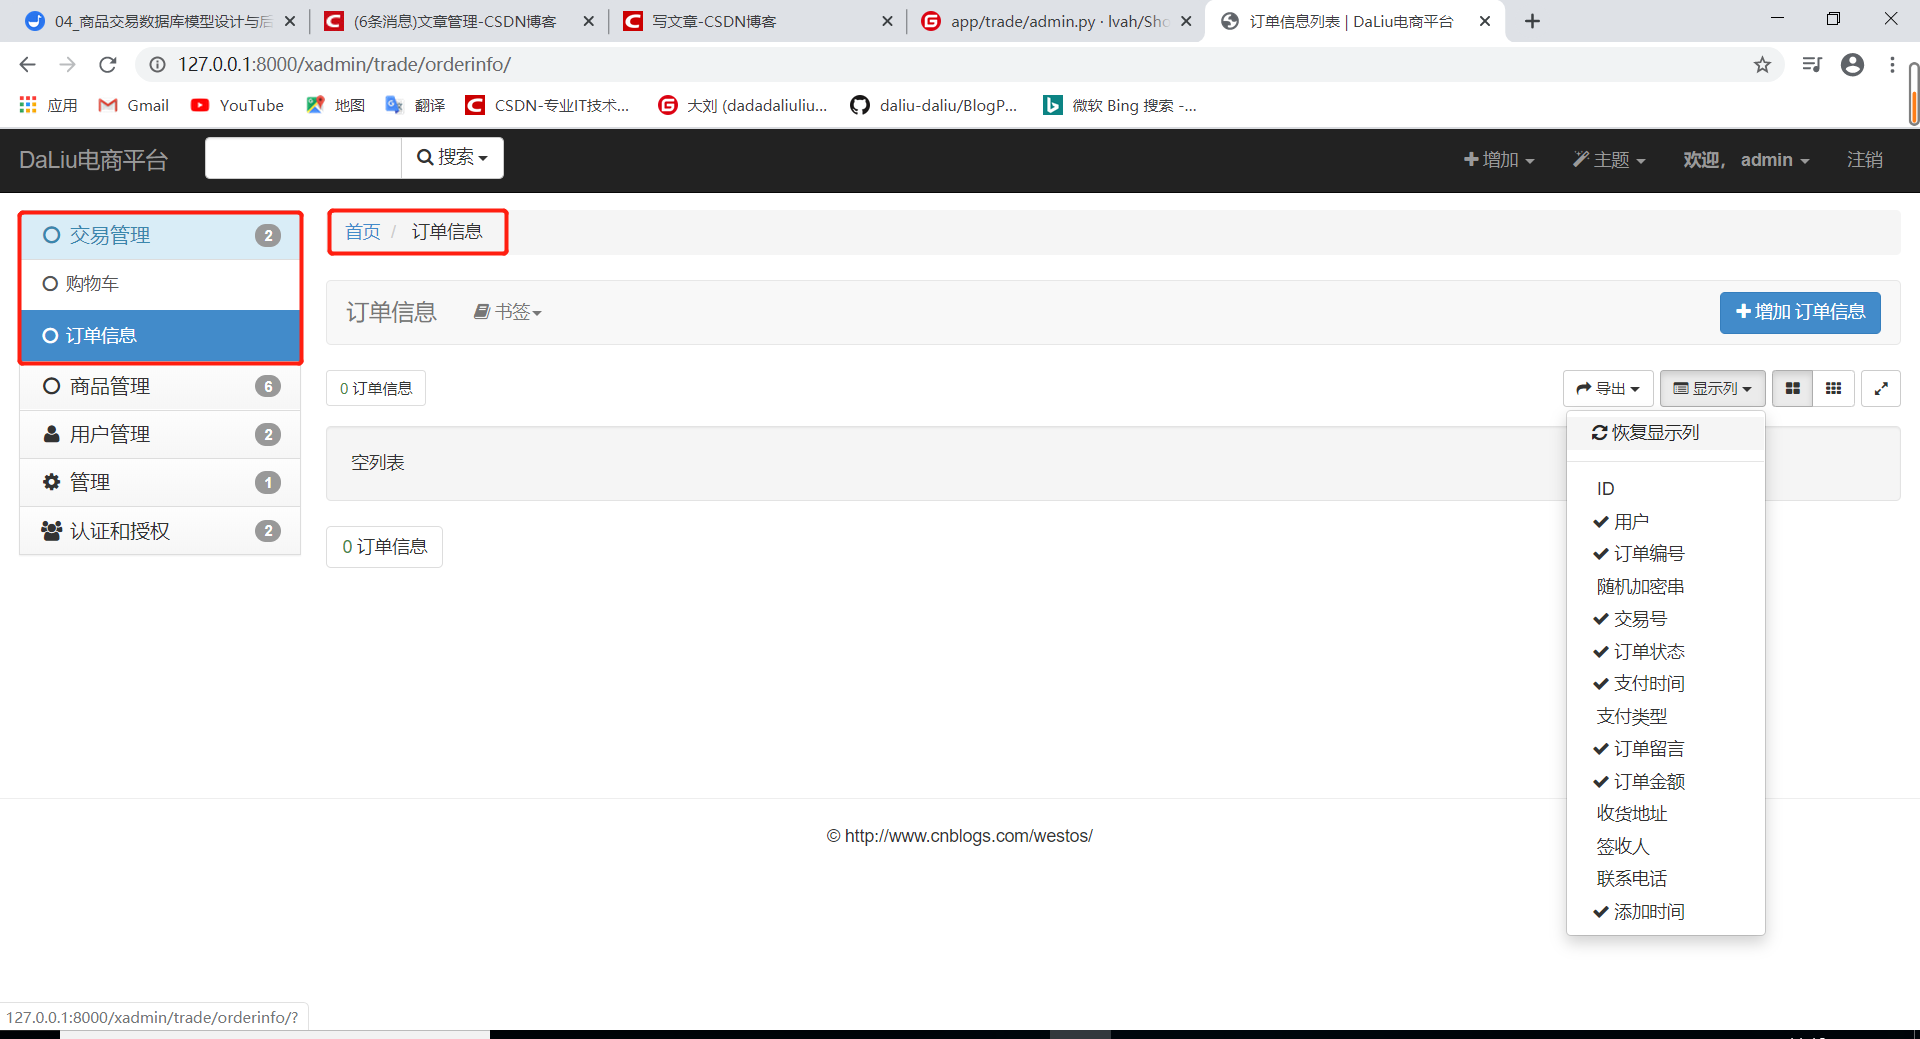This screenshot has height=1039, width=1920.
Task: Open 购物车 in the sidebar
Action: click(x=160, y=284)
